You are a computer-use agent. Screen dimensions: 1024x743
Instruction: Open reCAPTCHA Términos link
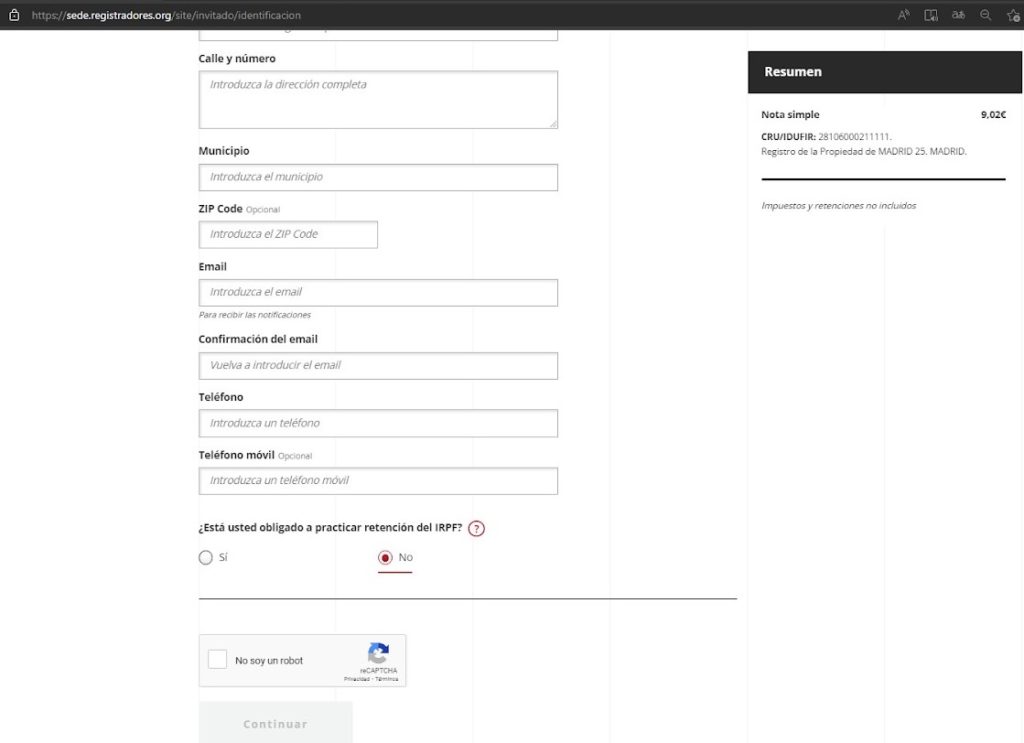[387, 679]
